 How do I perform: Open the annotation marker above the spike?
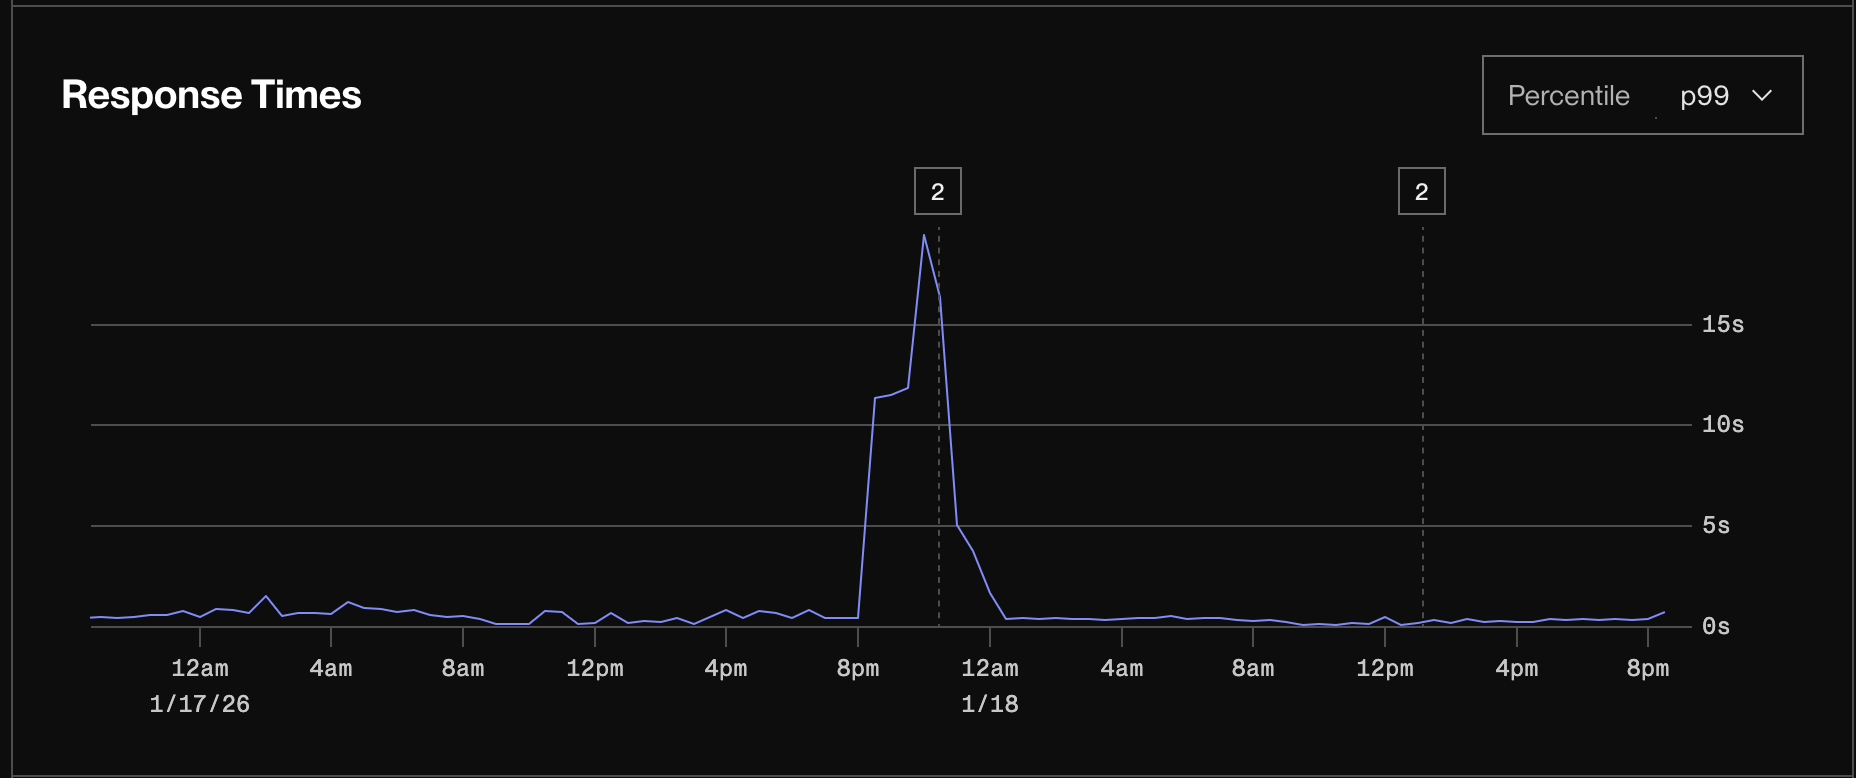pyautogui.click(x=937, y=191)
